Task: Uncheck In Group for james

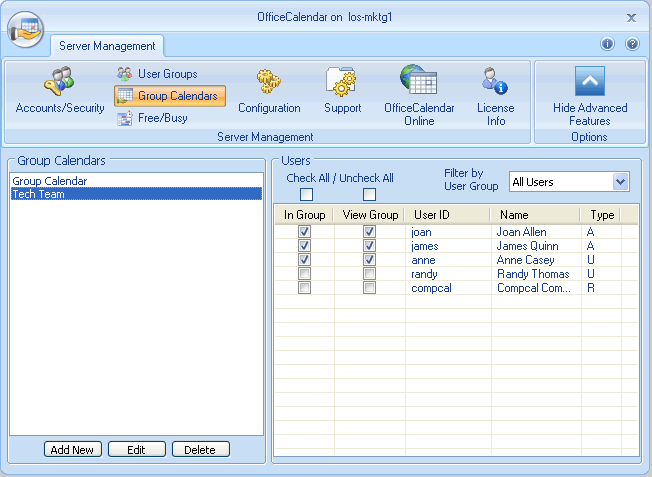Action: coord(304,245)
